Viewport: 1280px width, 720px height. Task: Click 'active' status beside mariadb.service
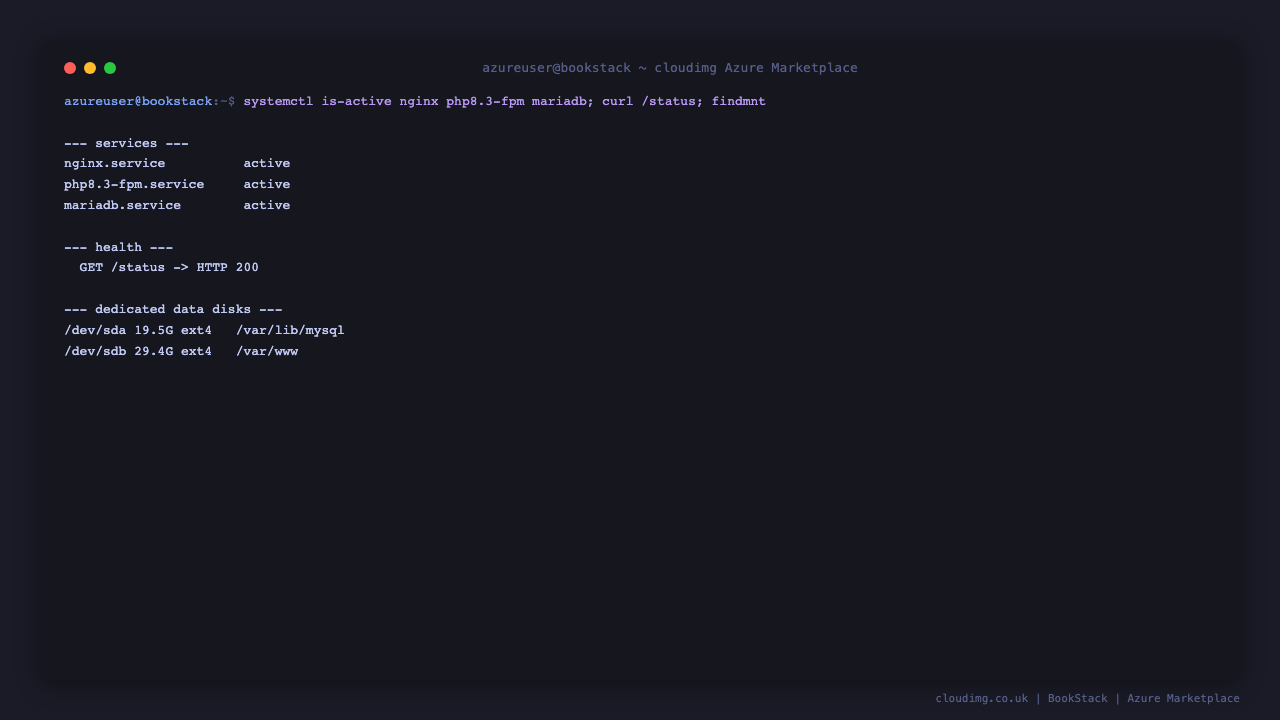click(x=267, y=206)
